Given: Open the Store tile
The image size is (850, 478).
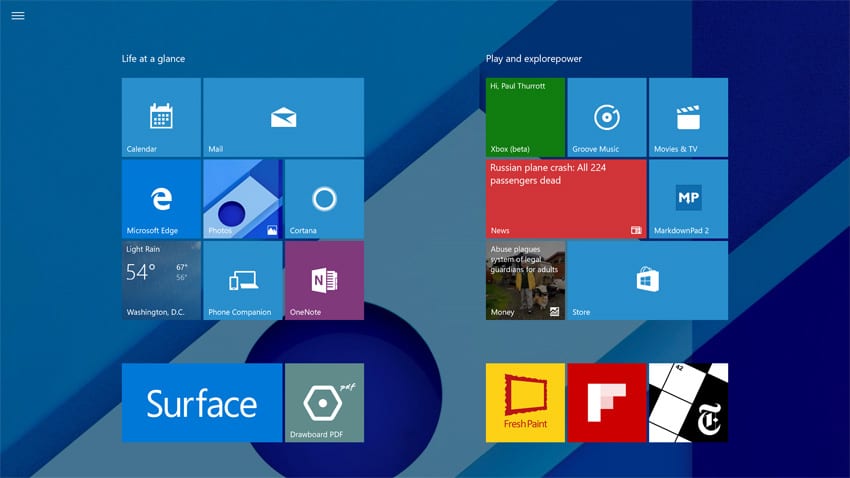Looking at the screenshot, I should tap(648, 280).
